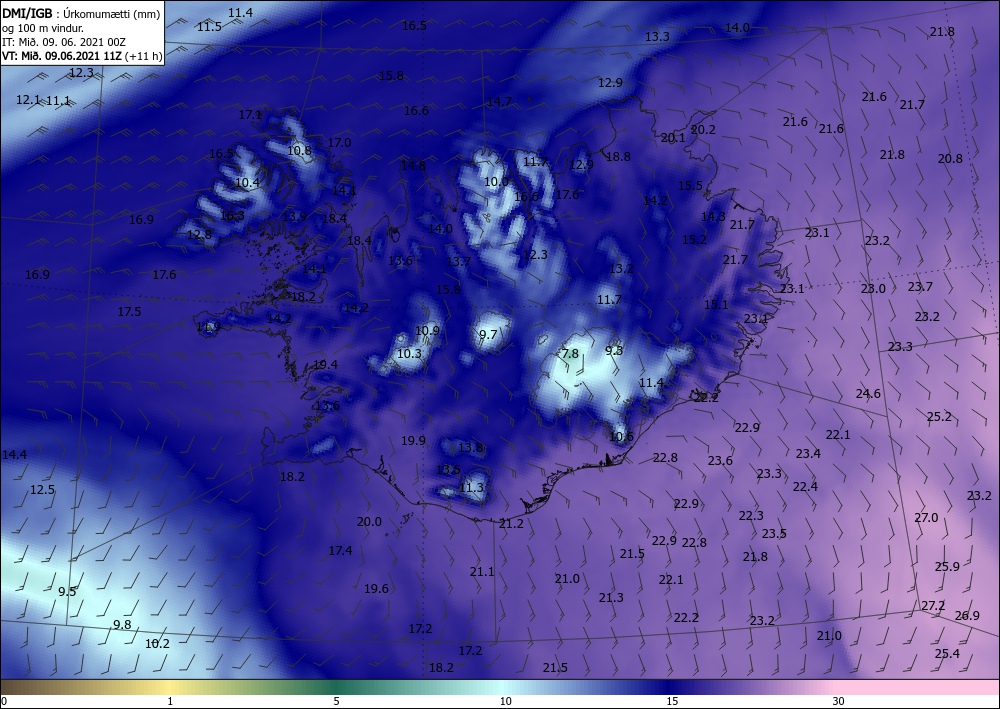
Task: Click the map value '20.8'
Action: pos(950,158)
